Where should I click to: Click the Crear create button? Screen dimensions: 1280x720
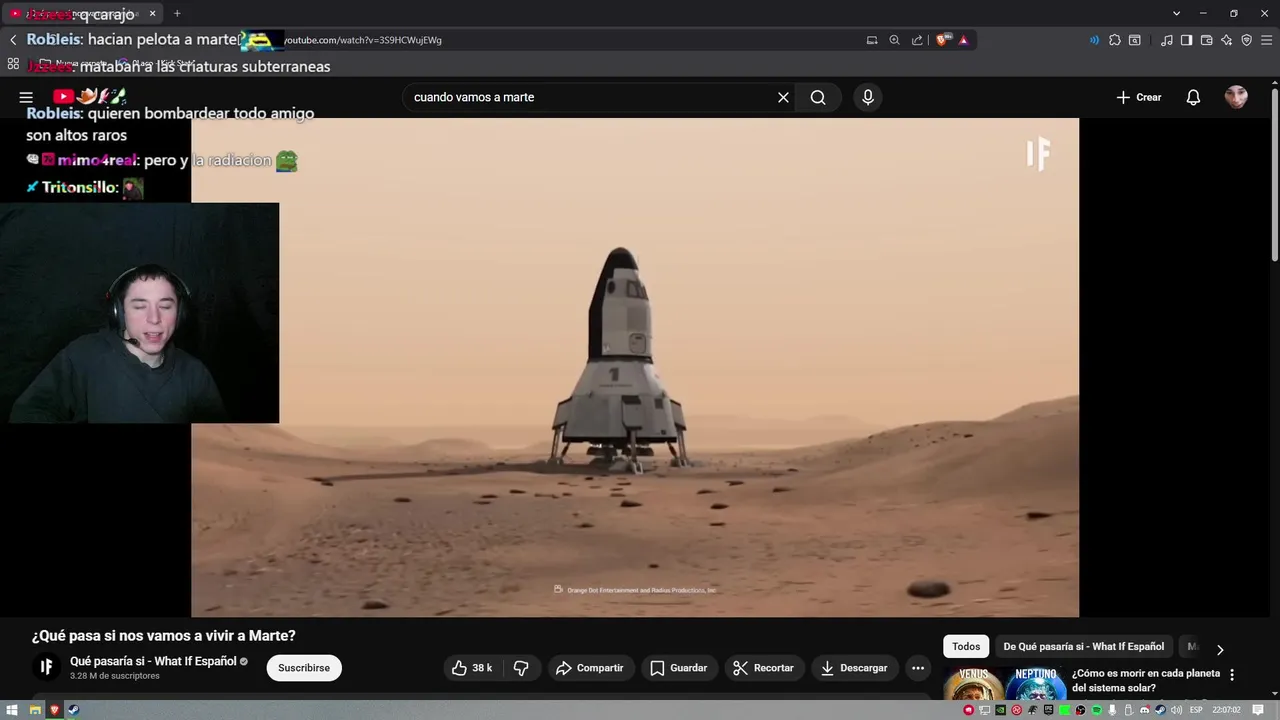point(1139,97)
